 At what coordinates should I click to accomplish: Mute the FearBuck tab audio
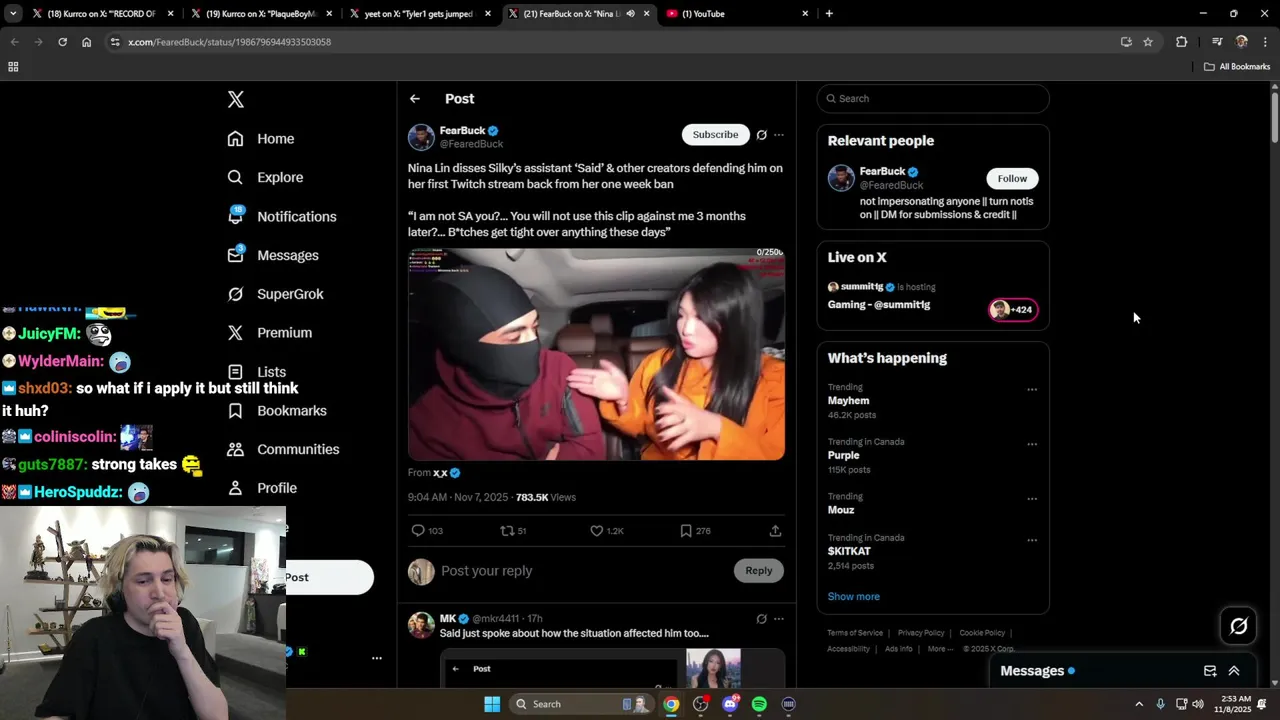coord(630,14)
